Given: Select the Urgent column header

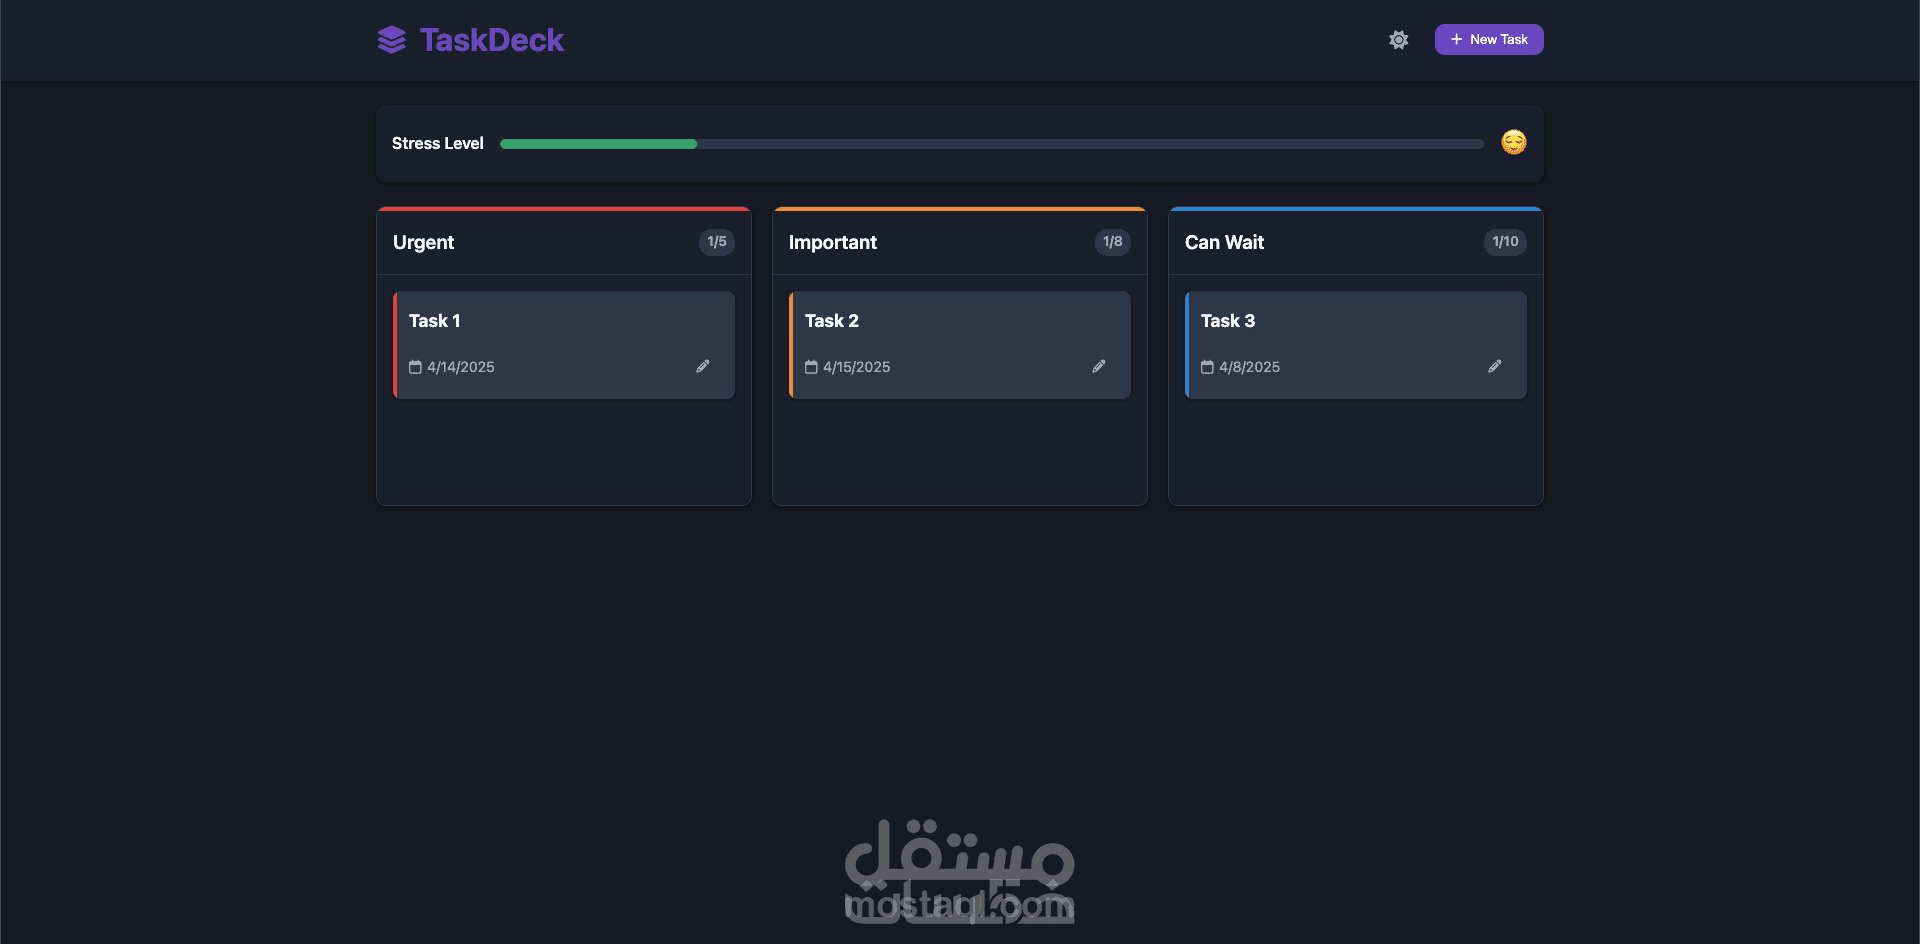Looking at the screenshot, I should click(423, 242).
